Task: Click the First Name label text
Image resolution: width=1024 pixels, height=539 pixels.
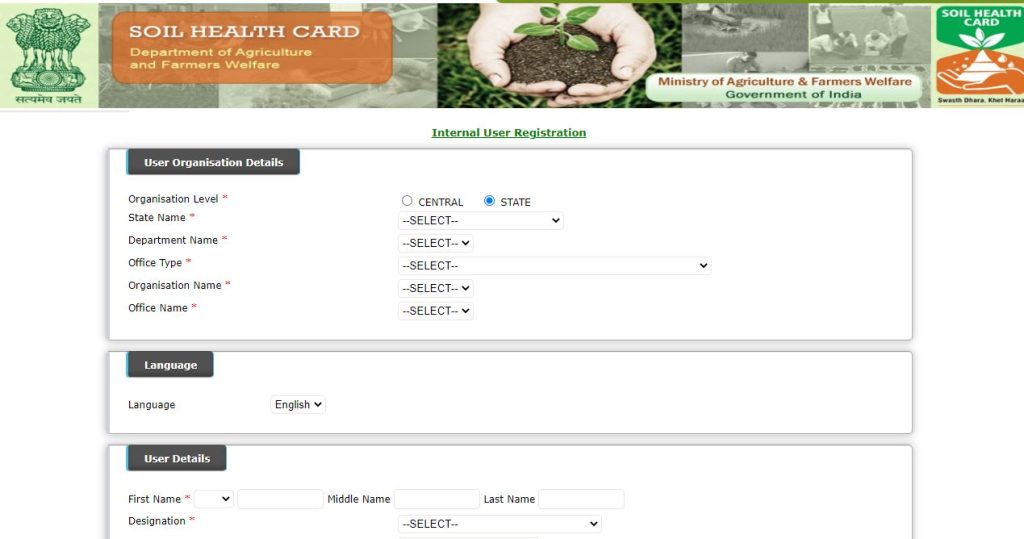Action: [154, 499]
